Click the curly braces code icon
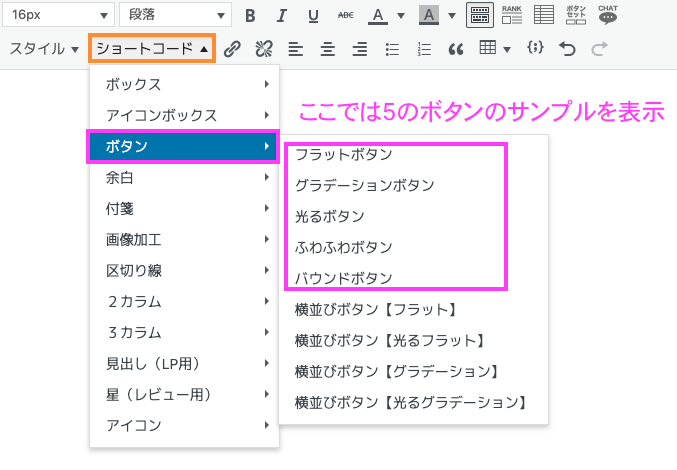The image size is (677, 470). [535, 48]
